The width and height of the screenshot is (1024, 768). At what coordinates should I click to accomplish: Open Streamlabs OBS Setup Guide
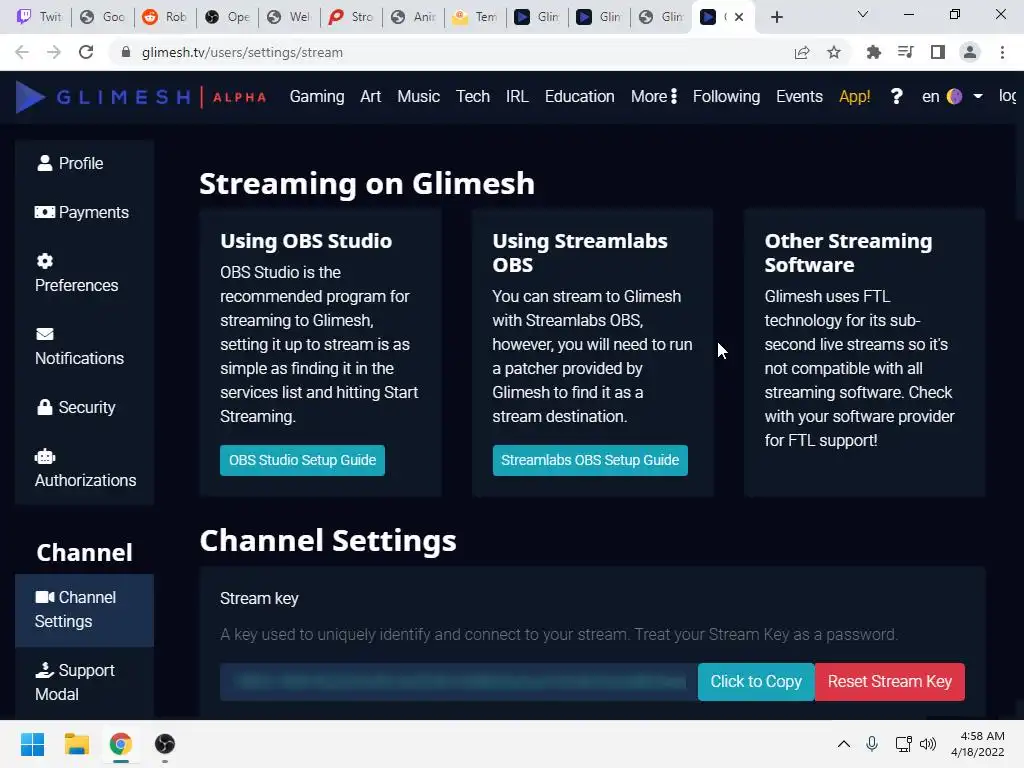point(590,460)
